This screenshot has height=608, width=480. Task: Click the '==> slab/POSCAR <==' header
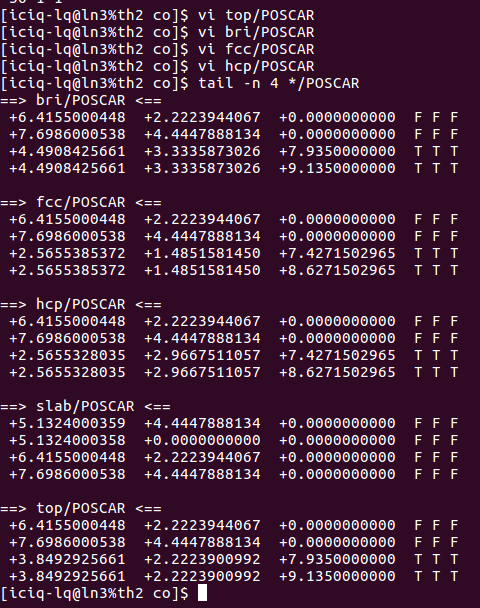[x=85, y=406]
